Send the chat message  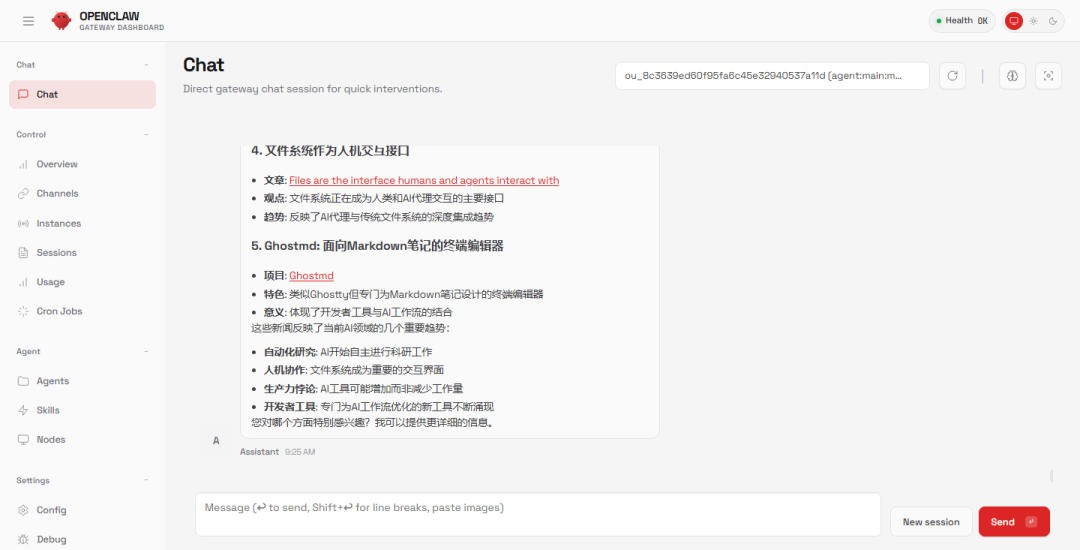[1014, 522]
